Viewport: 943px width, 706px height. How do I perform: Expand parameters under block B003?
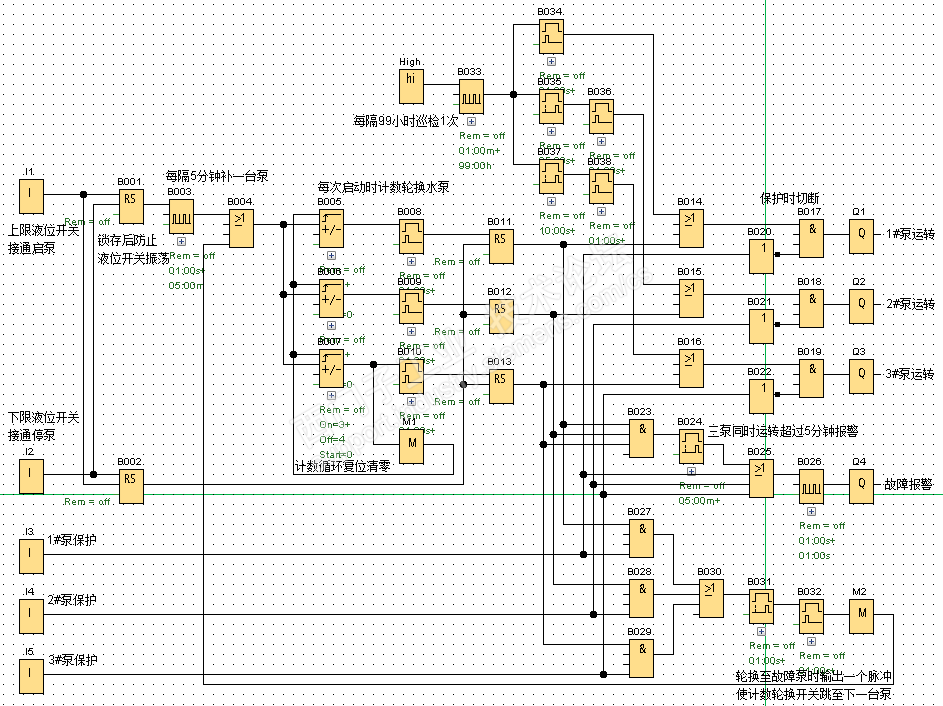point(181,241)
